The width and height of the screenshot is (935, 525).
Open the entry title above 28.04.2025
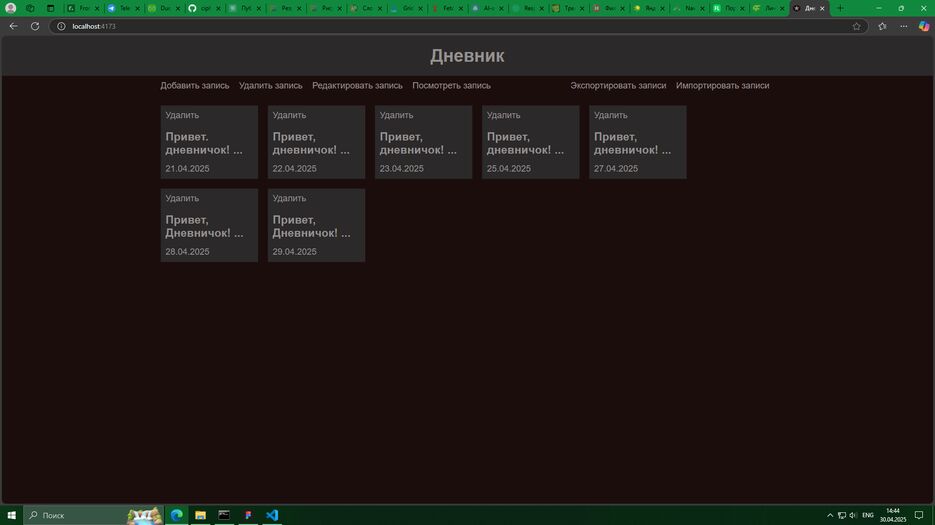pos(204,226)
